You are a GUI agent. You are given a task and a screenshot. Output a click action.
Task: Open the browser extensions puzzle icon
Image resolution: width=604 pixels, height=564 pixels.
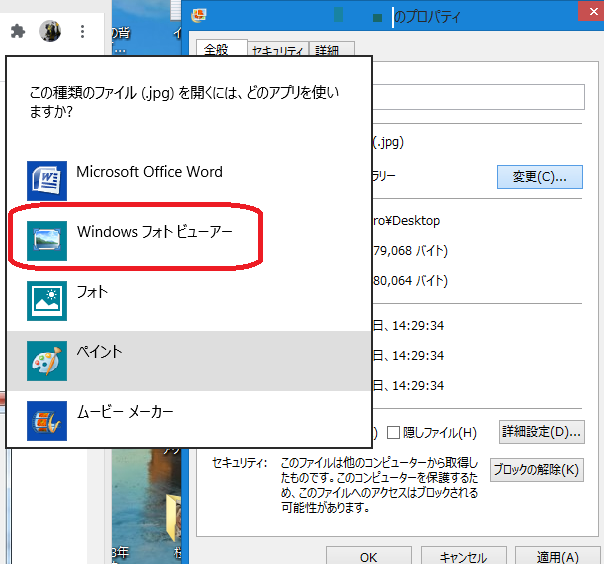pyautogui.click(x=18, y=31)
